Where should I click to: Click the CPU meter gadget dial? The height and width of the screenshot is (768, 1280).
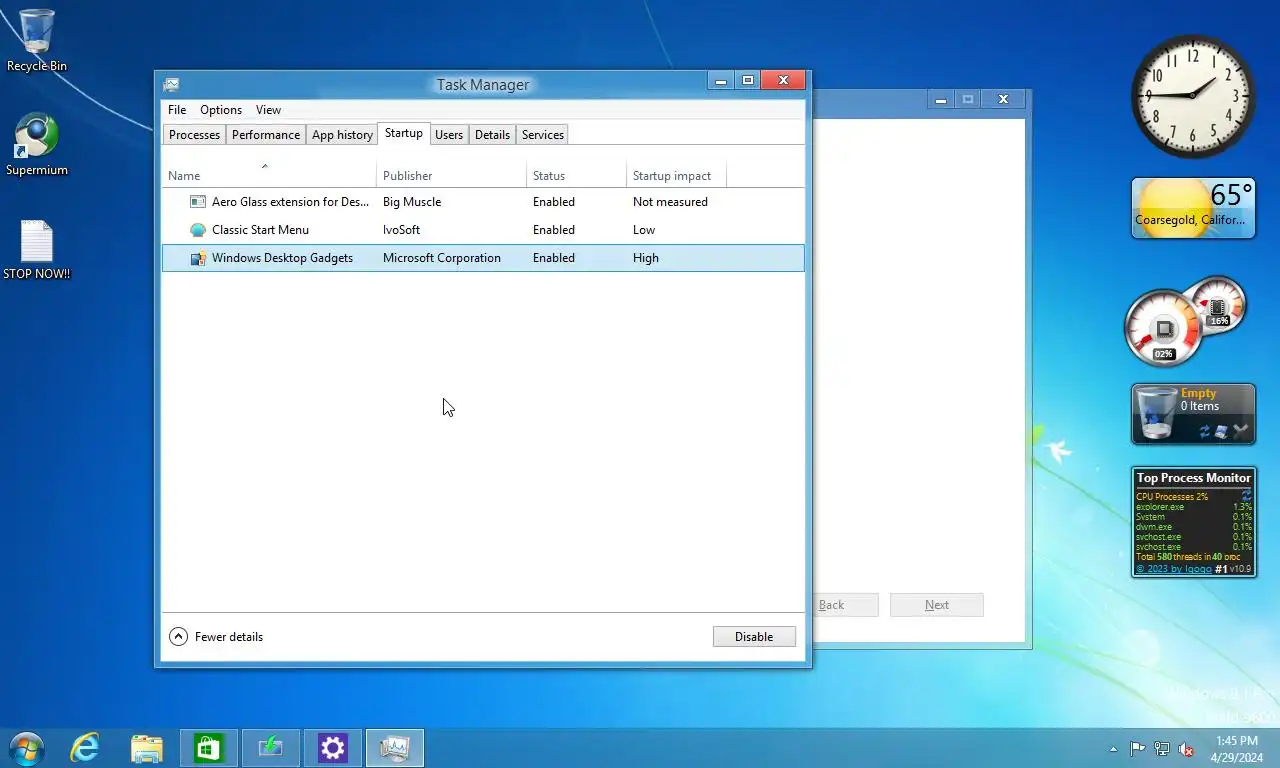coord(1164,328)
